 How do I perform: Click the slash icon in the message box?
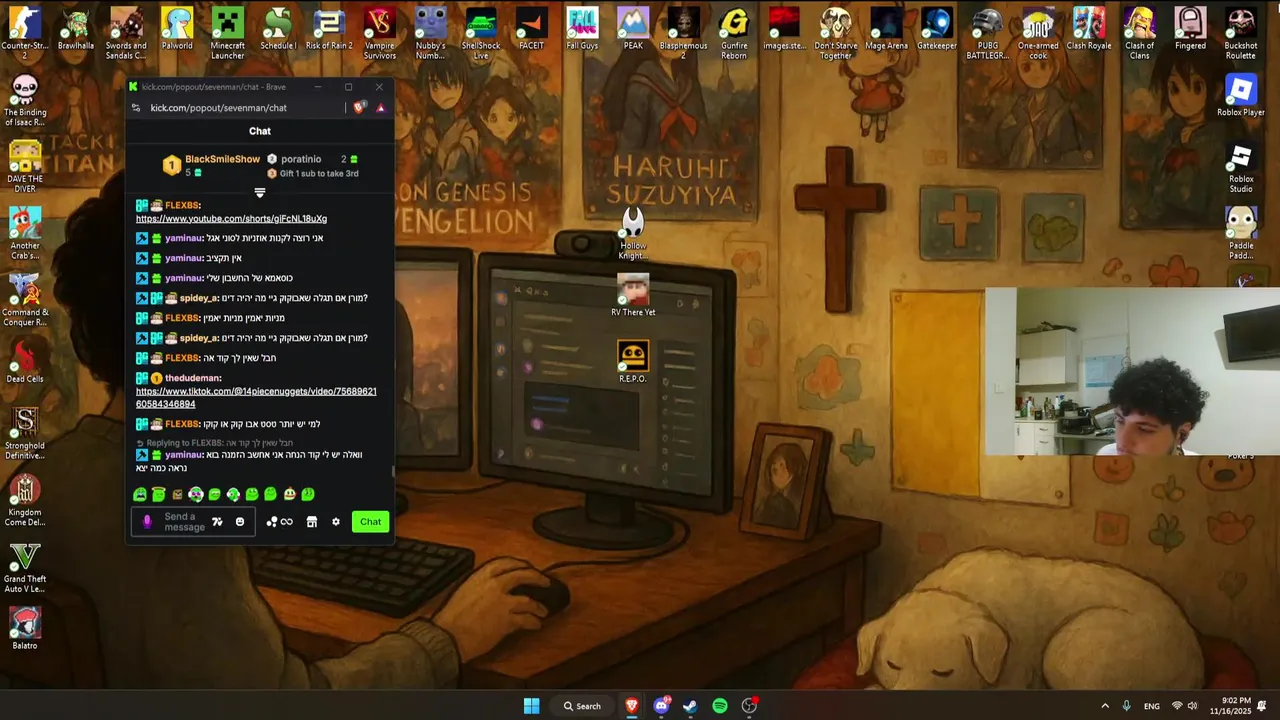pyautogui.click(x=217, y=521)
